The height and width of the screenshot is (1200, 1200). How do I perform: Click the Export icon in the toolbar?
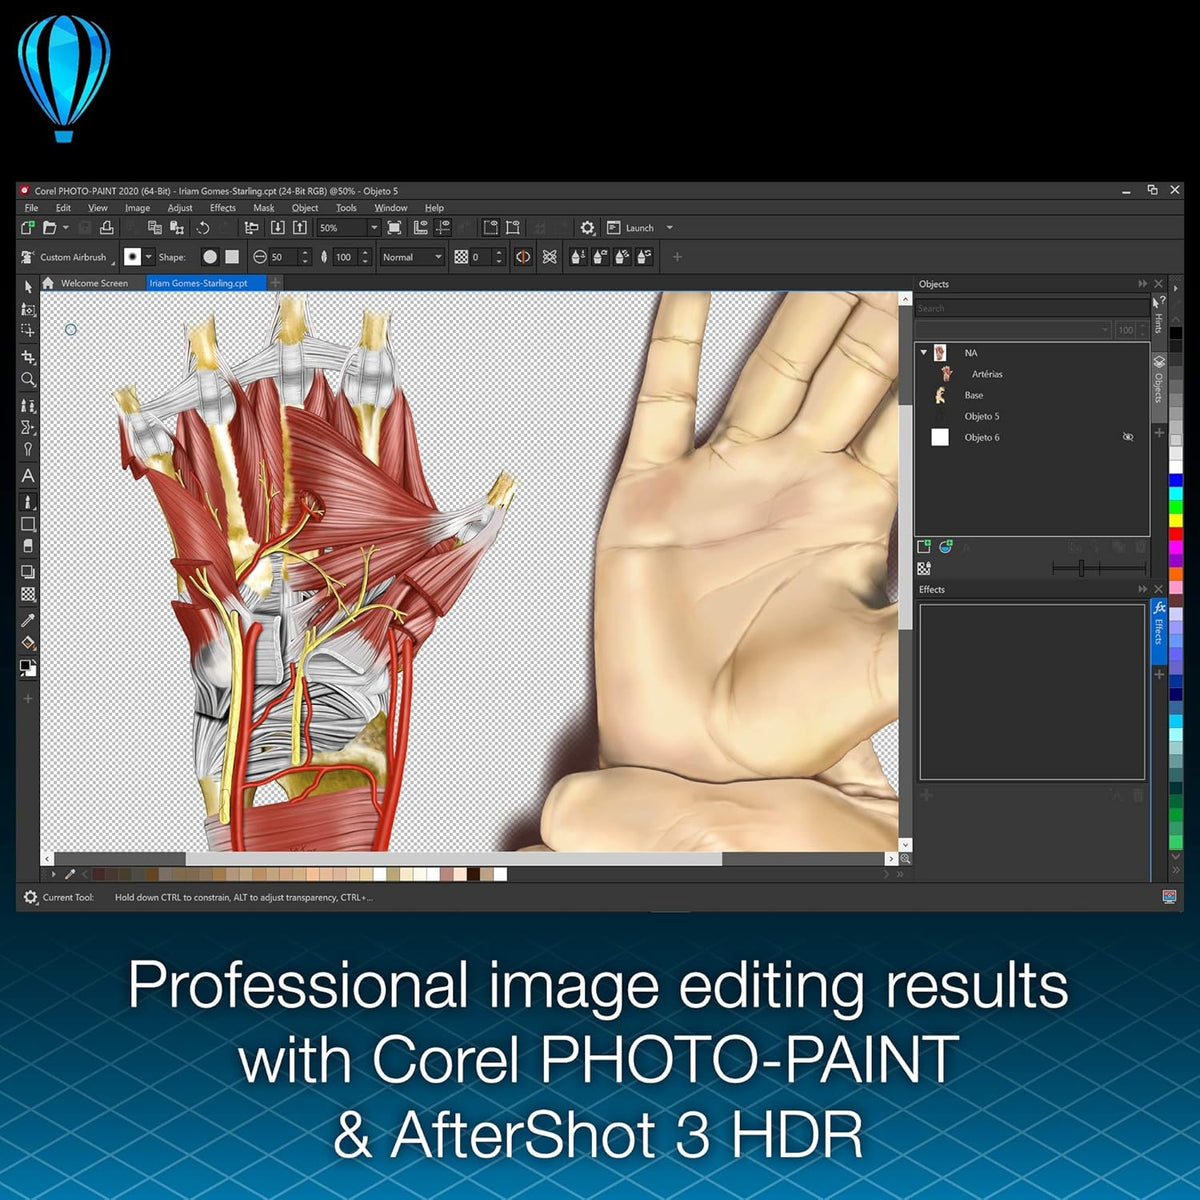tap(299, 228)
